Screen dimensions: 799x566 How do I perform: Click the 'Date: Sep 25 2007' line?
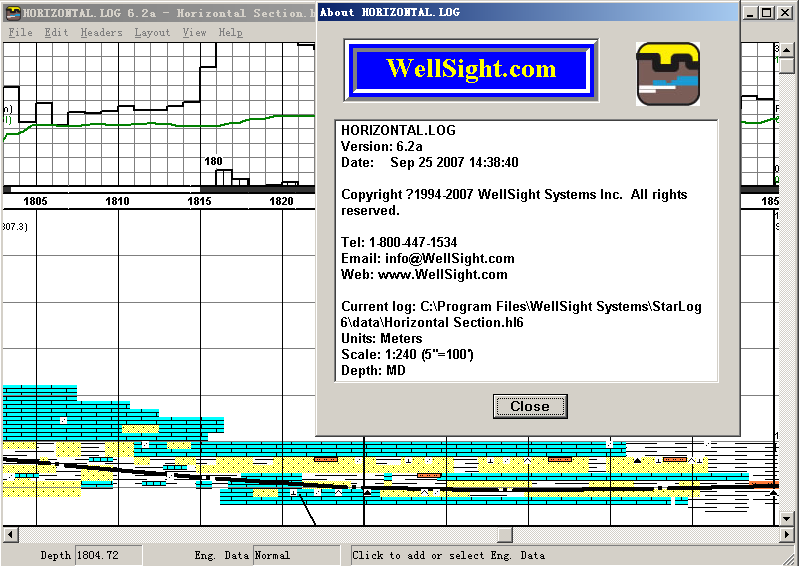pos(430,162)
